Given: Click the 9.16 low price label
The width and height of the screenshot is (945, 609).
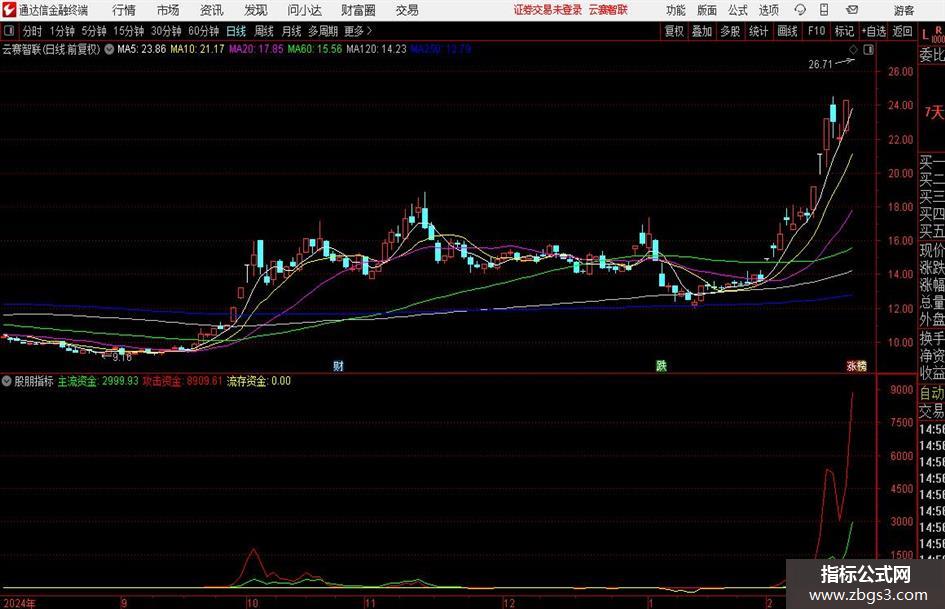Looking at the screenshot, I should [122, 357].
